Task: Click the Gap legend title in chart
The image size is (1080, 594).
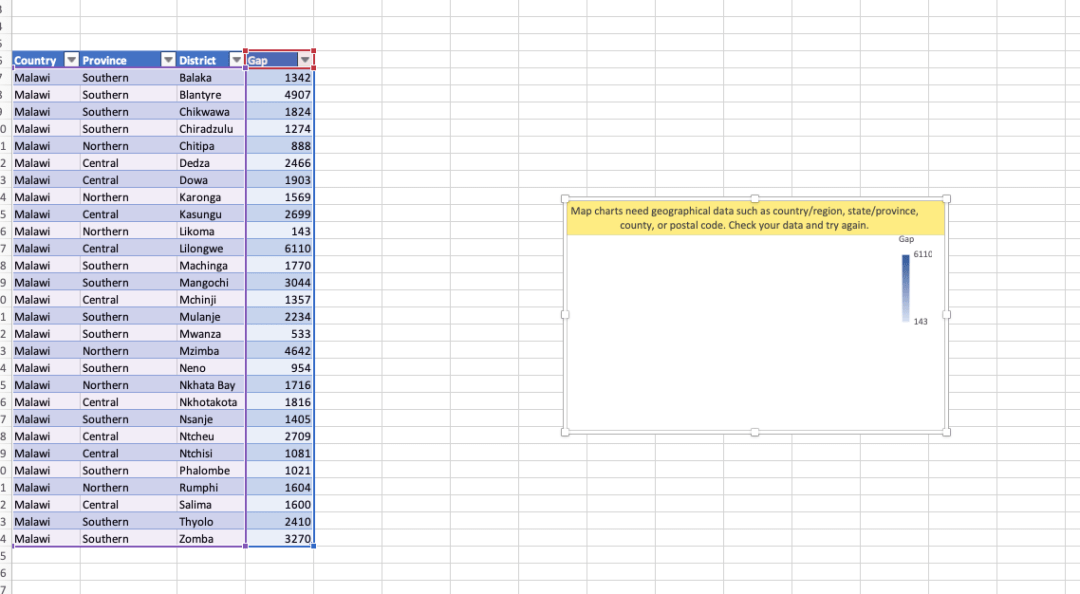Action: (x=906, y=240)
